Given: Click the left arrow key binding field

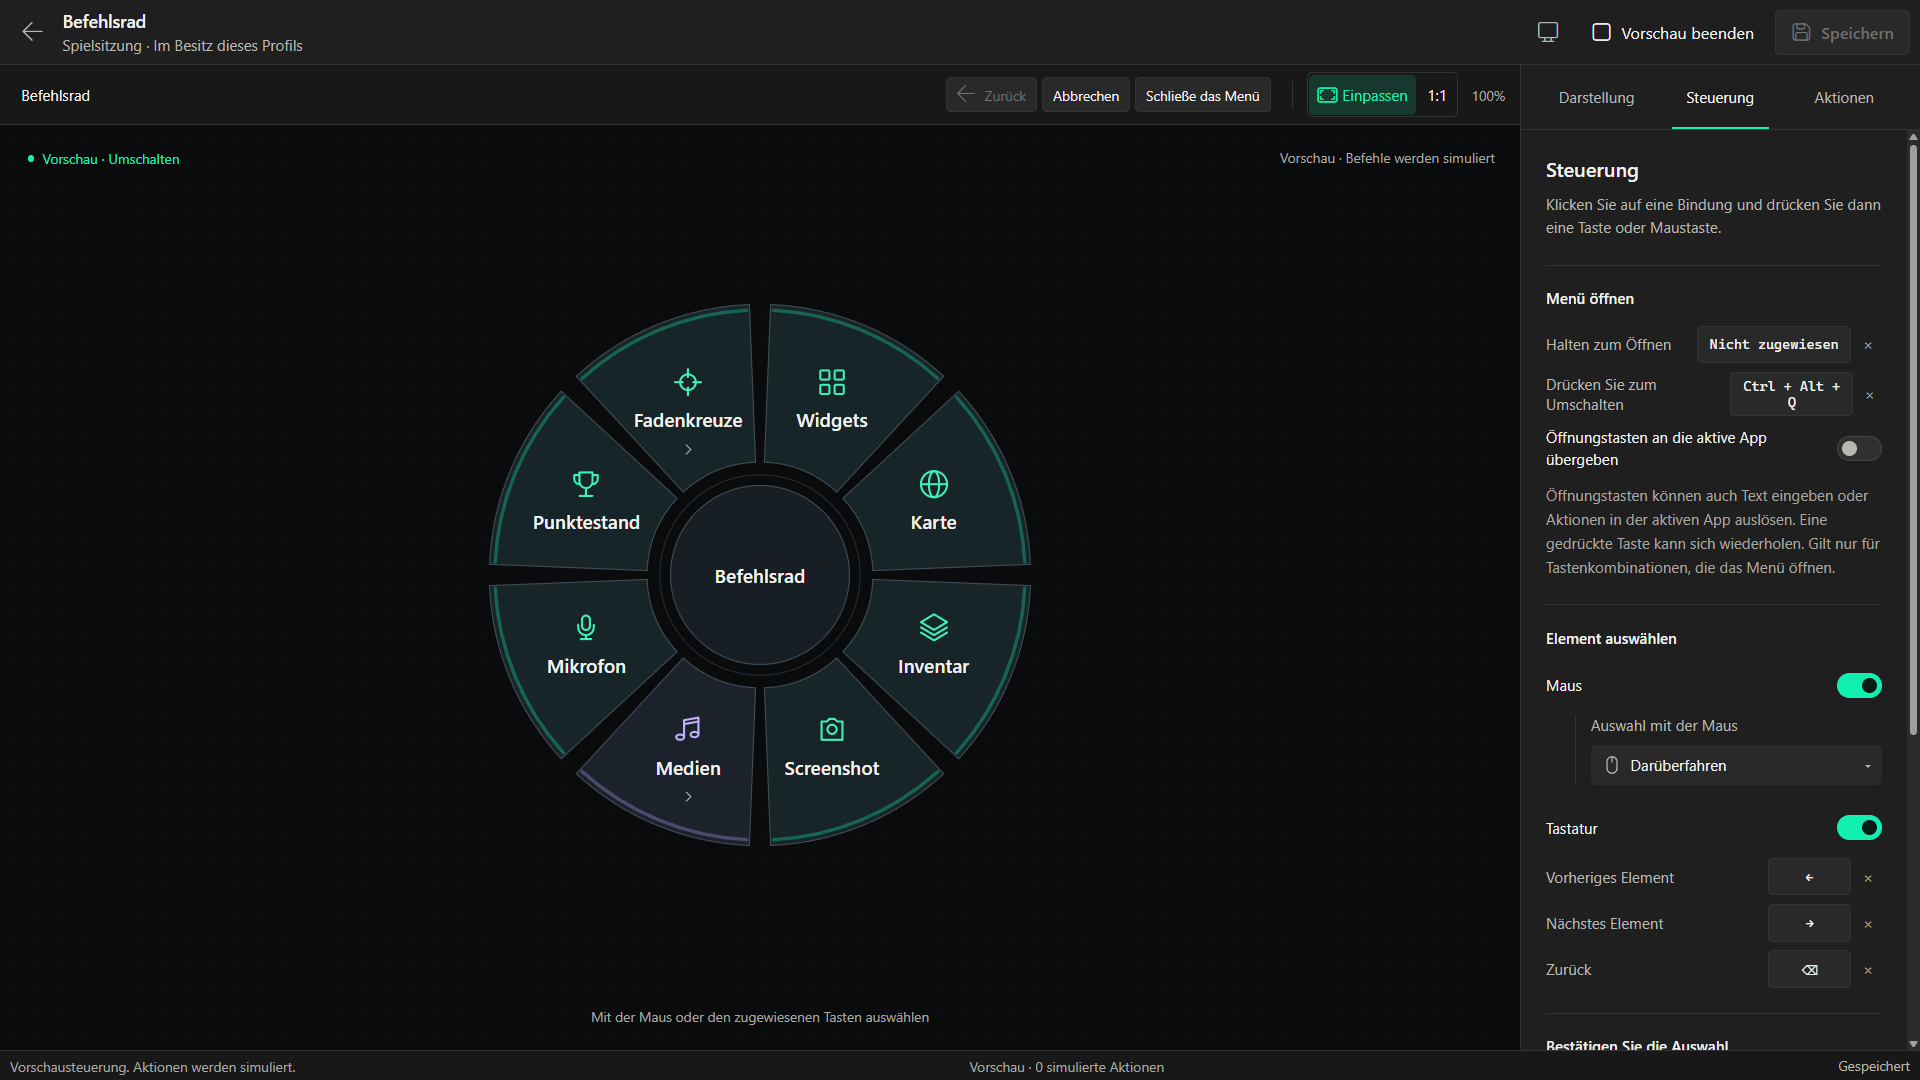Looking at the screenshot, I should (x=1809, y=878).
